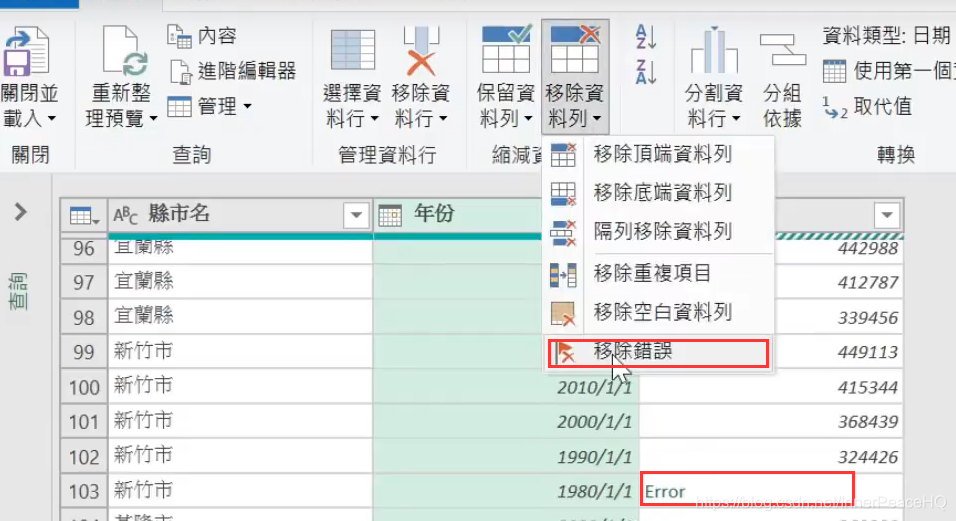Click the 2000/1/1 date cell

[506, 422]
